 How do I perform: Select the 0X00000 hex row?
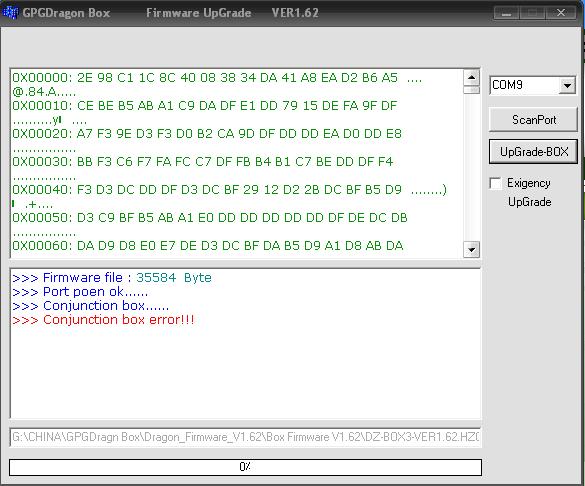point(217,78)
